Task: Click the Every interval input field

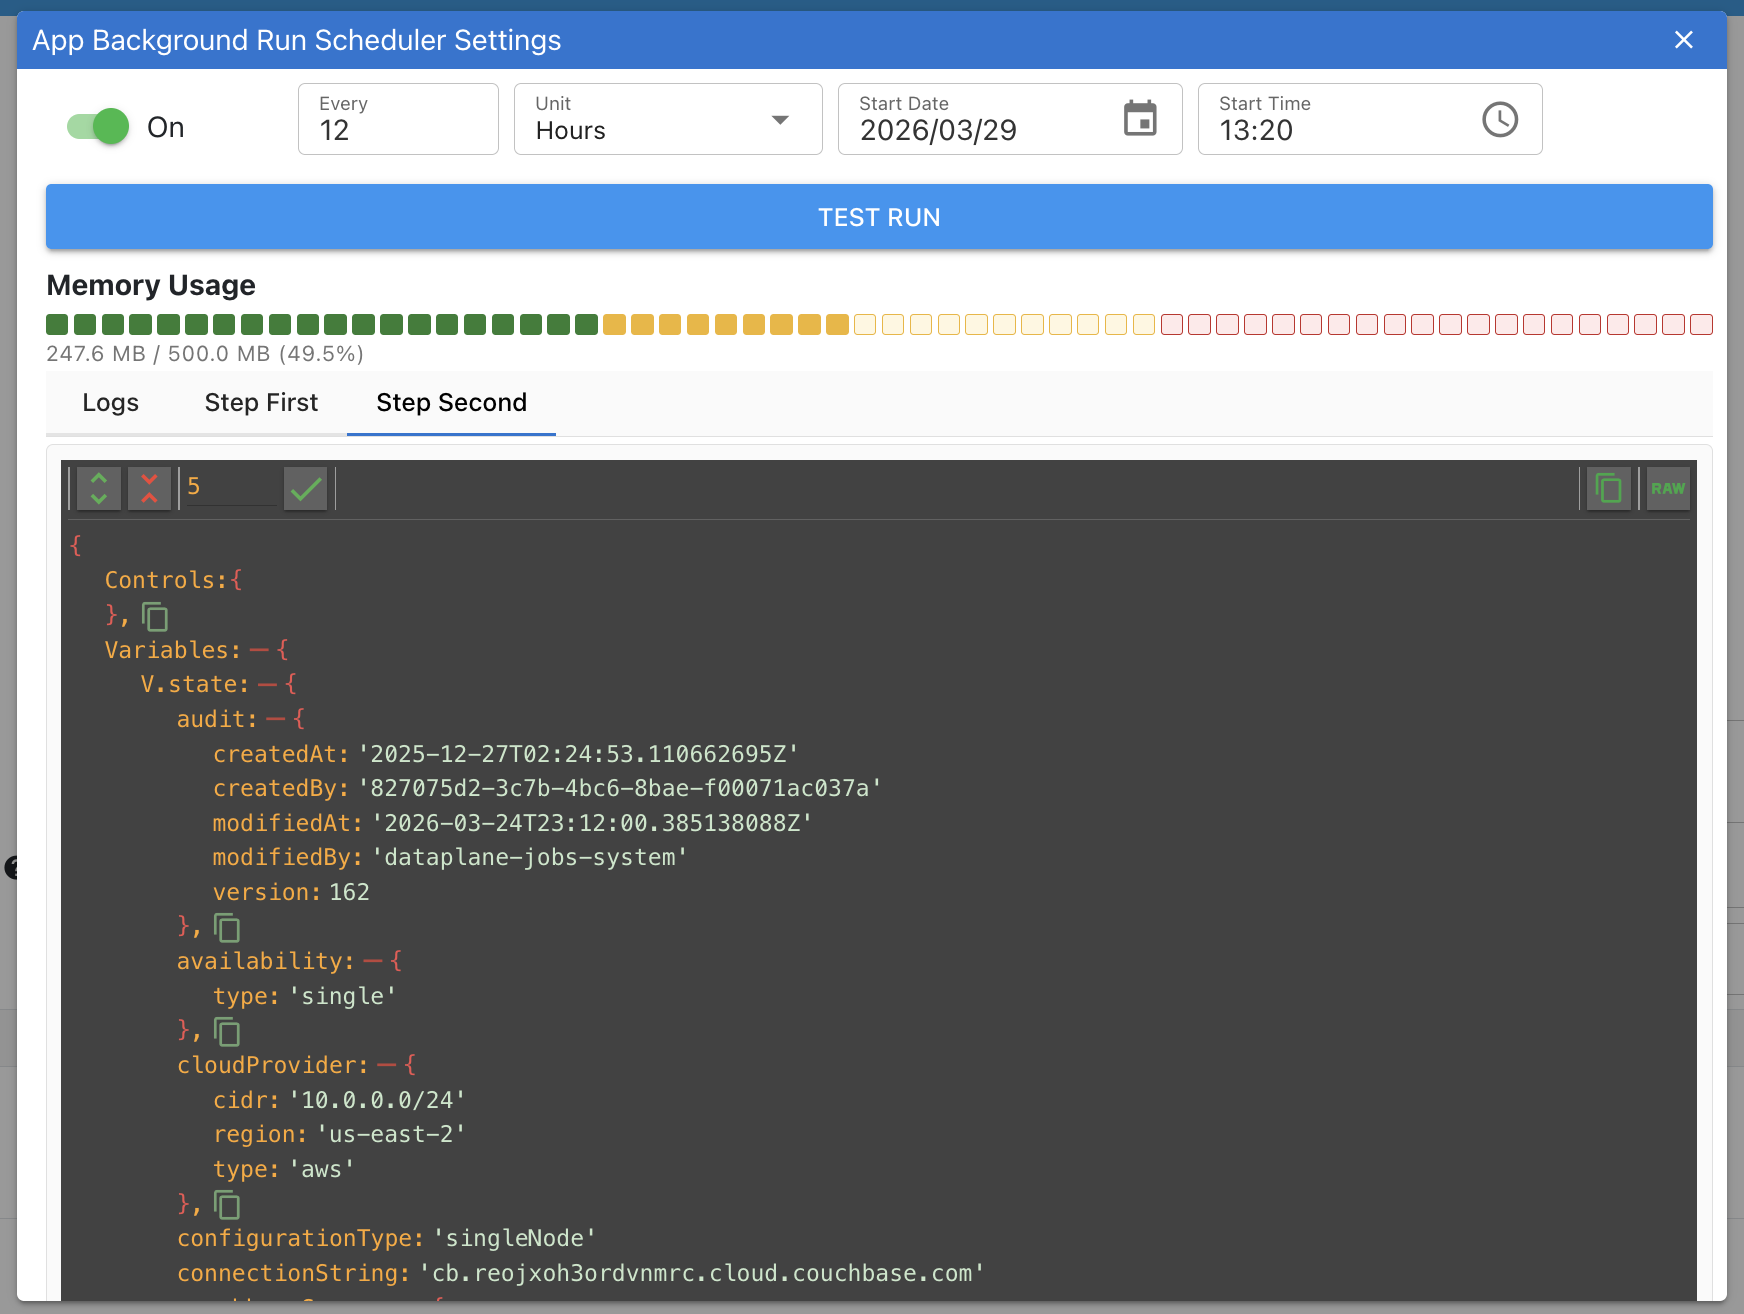Action: point(398,130)
